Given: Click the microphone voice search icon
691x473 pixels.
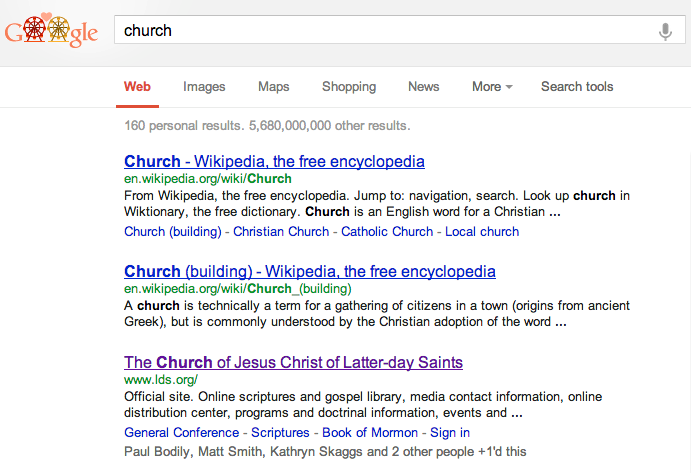Looking at the screenshot, I should point(665,31).
